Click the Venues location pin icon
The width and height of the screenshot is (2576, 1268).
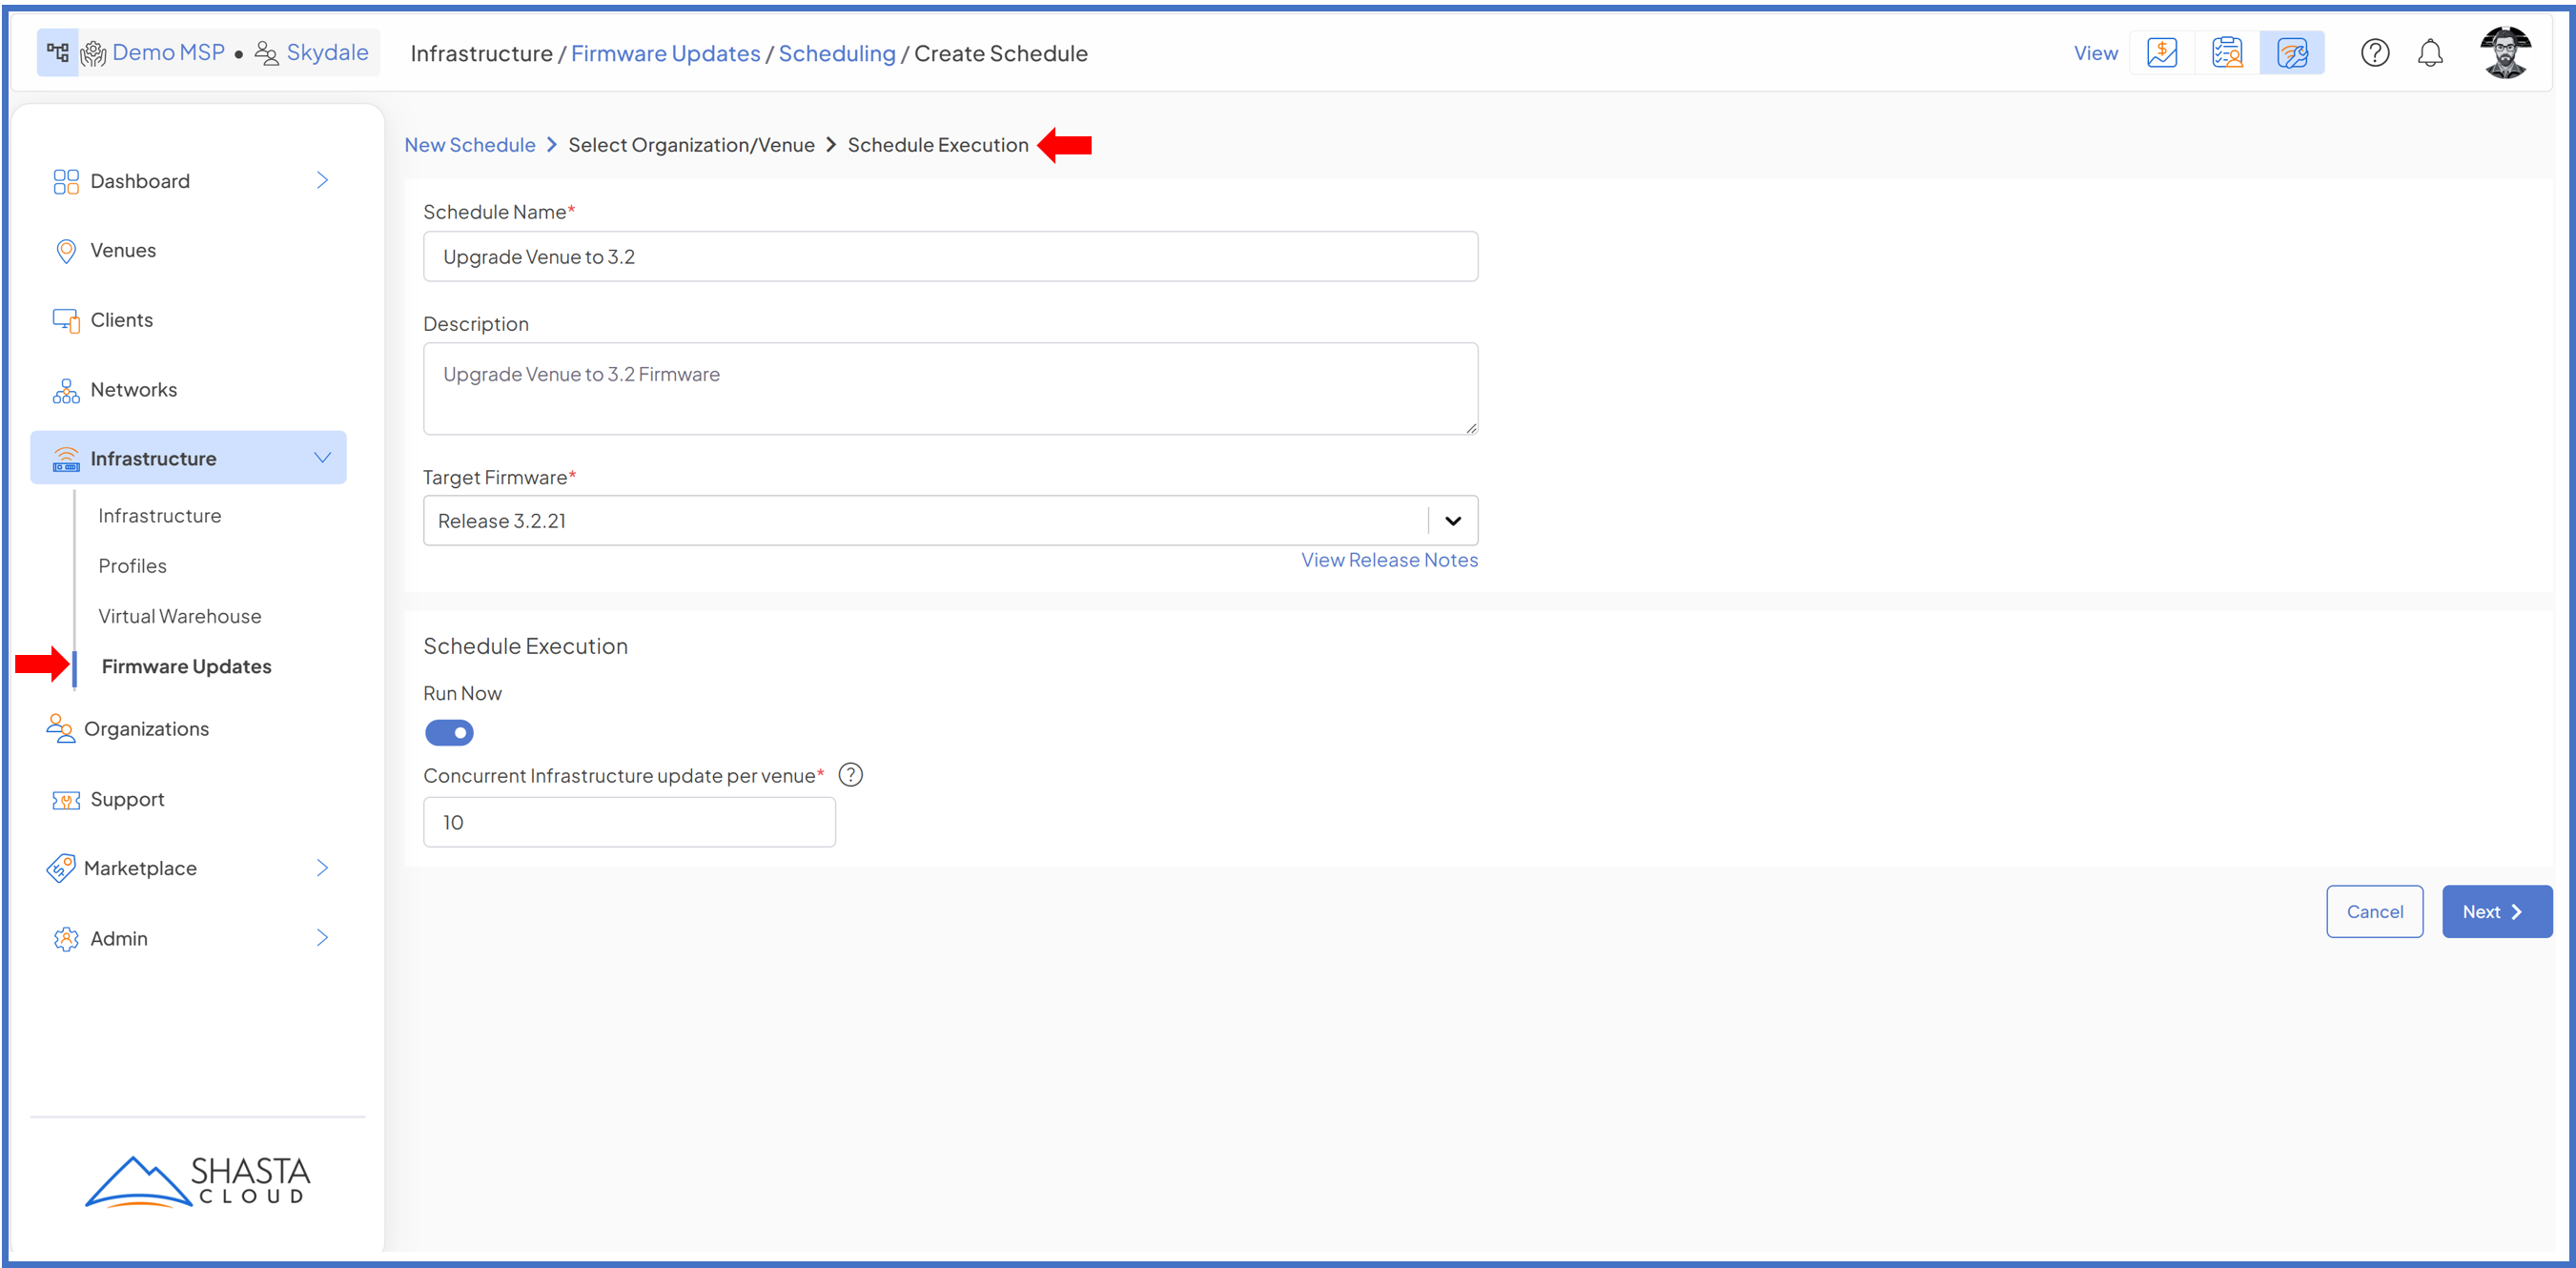pyautogui.click(x=66, y=251)
